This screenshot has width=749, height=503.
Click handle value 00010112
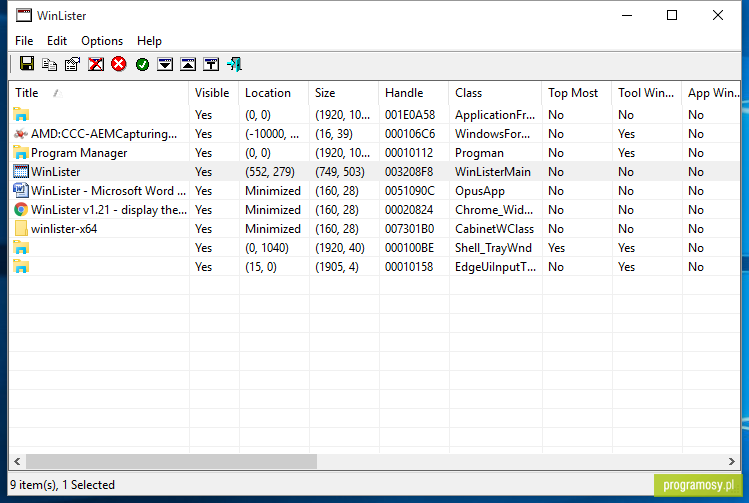point(409,153)
